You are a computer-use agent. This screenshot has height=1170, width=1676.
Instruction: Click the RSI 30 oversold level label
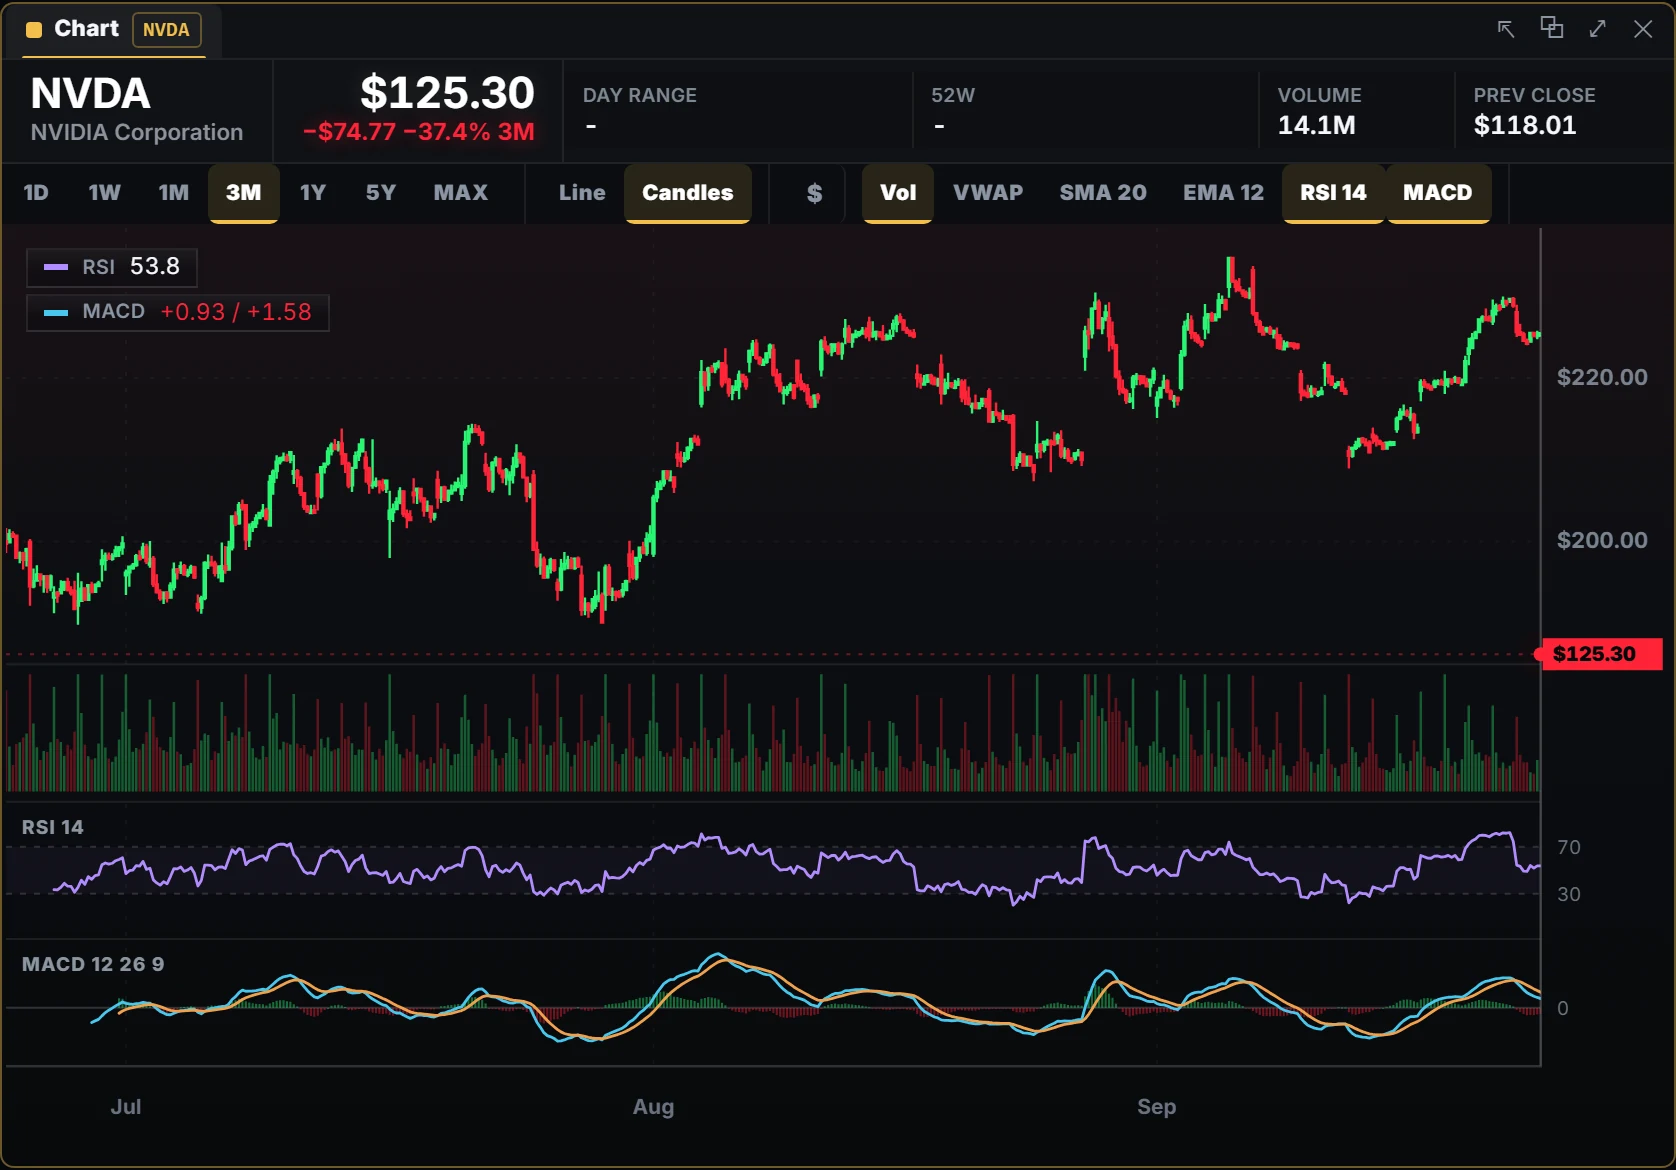pyautogui.click(x=1569, y=894)
